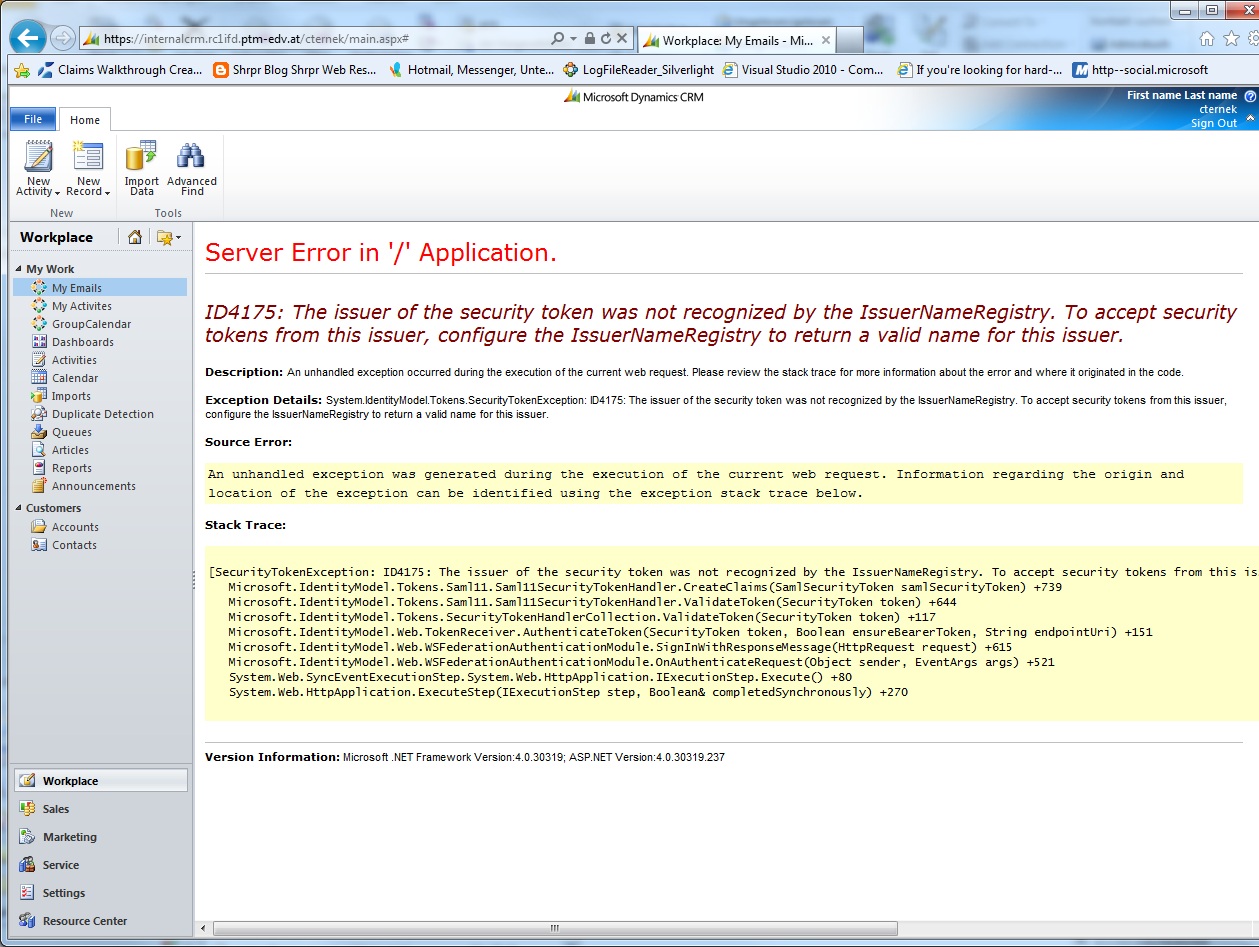The width and height of the screenshot is (1259, 947).
Task: Click the Add to Favorites bar star icon
Action: [22, 70]
